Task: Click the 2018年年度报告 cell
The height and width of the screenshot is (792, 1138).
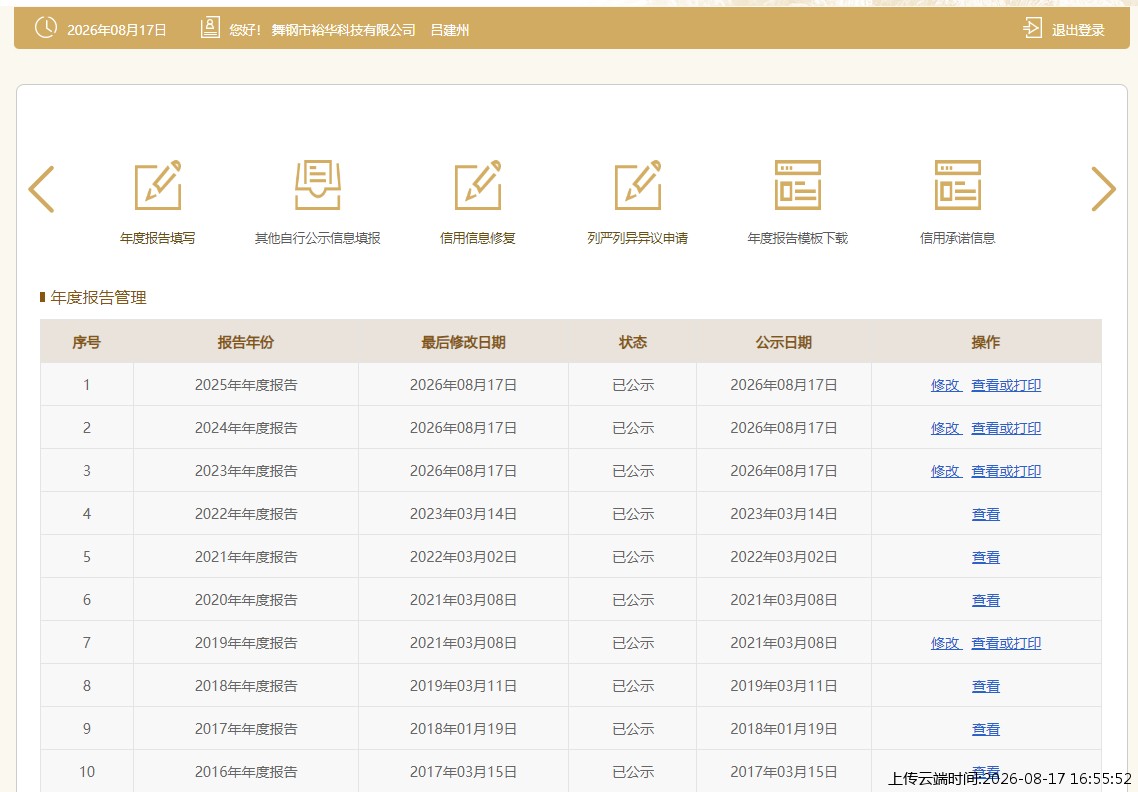Action: [246, 686]
